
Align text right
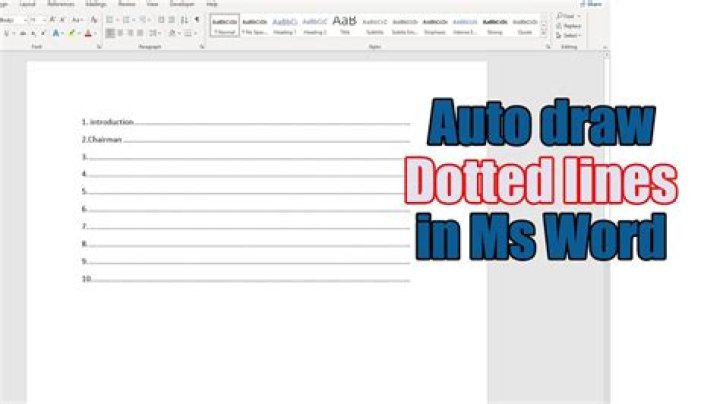coord(130,33)
